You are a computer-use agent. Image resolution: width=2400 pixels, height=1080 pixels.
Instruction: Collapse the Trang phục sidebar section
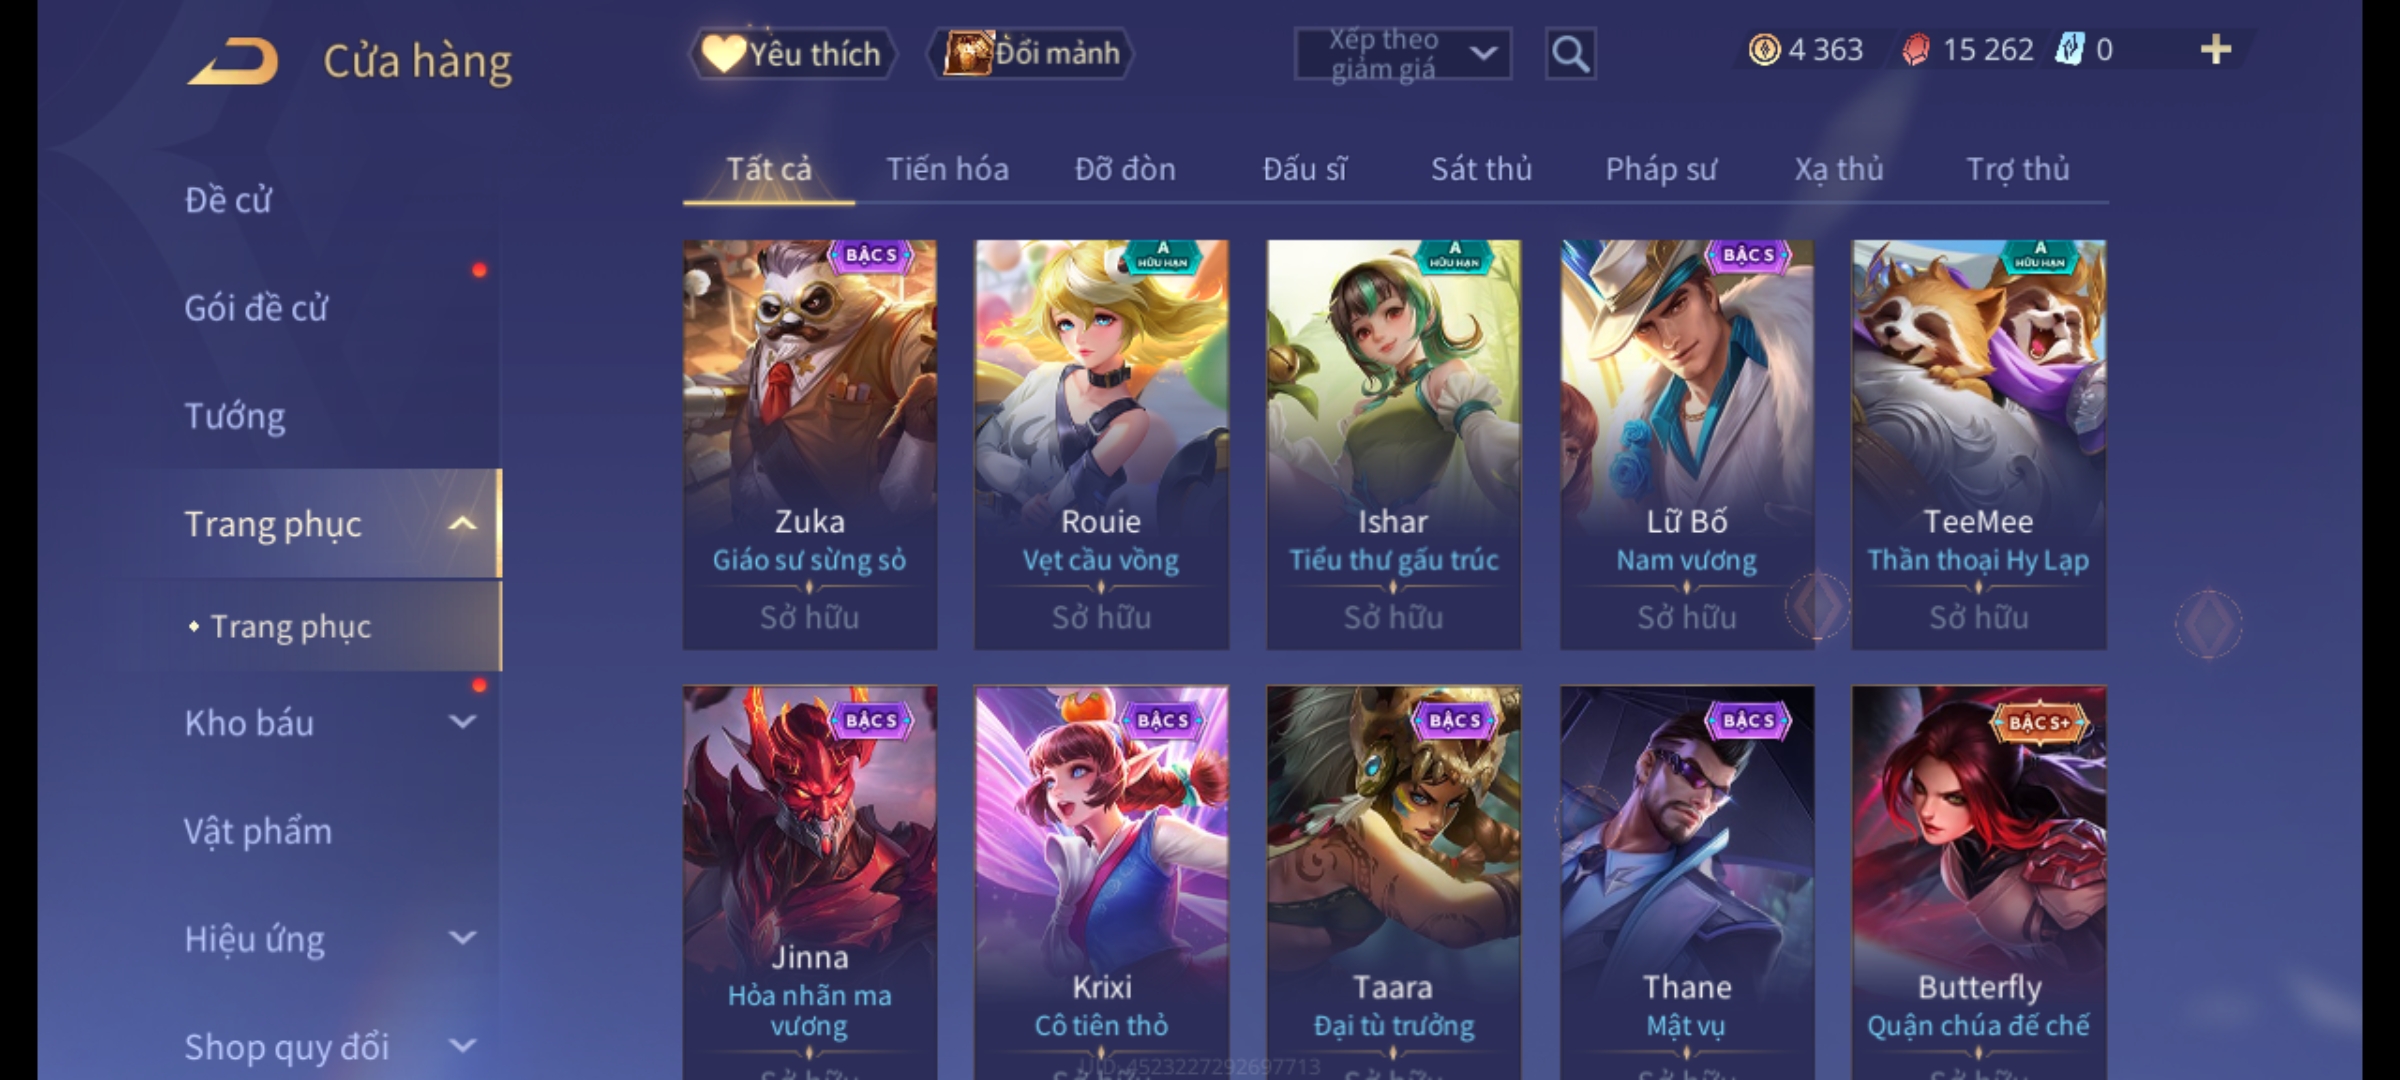point(463,524)
